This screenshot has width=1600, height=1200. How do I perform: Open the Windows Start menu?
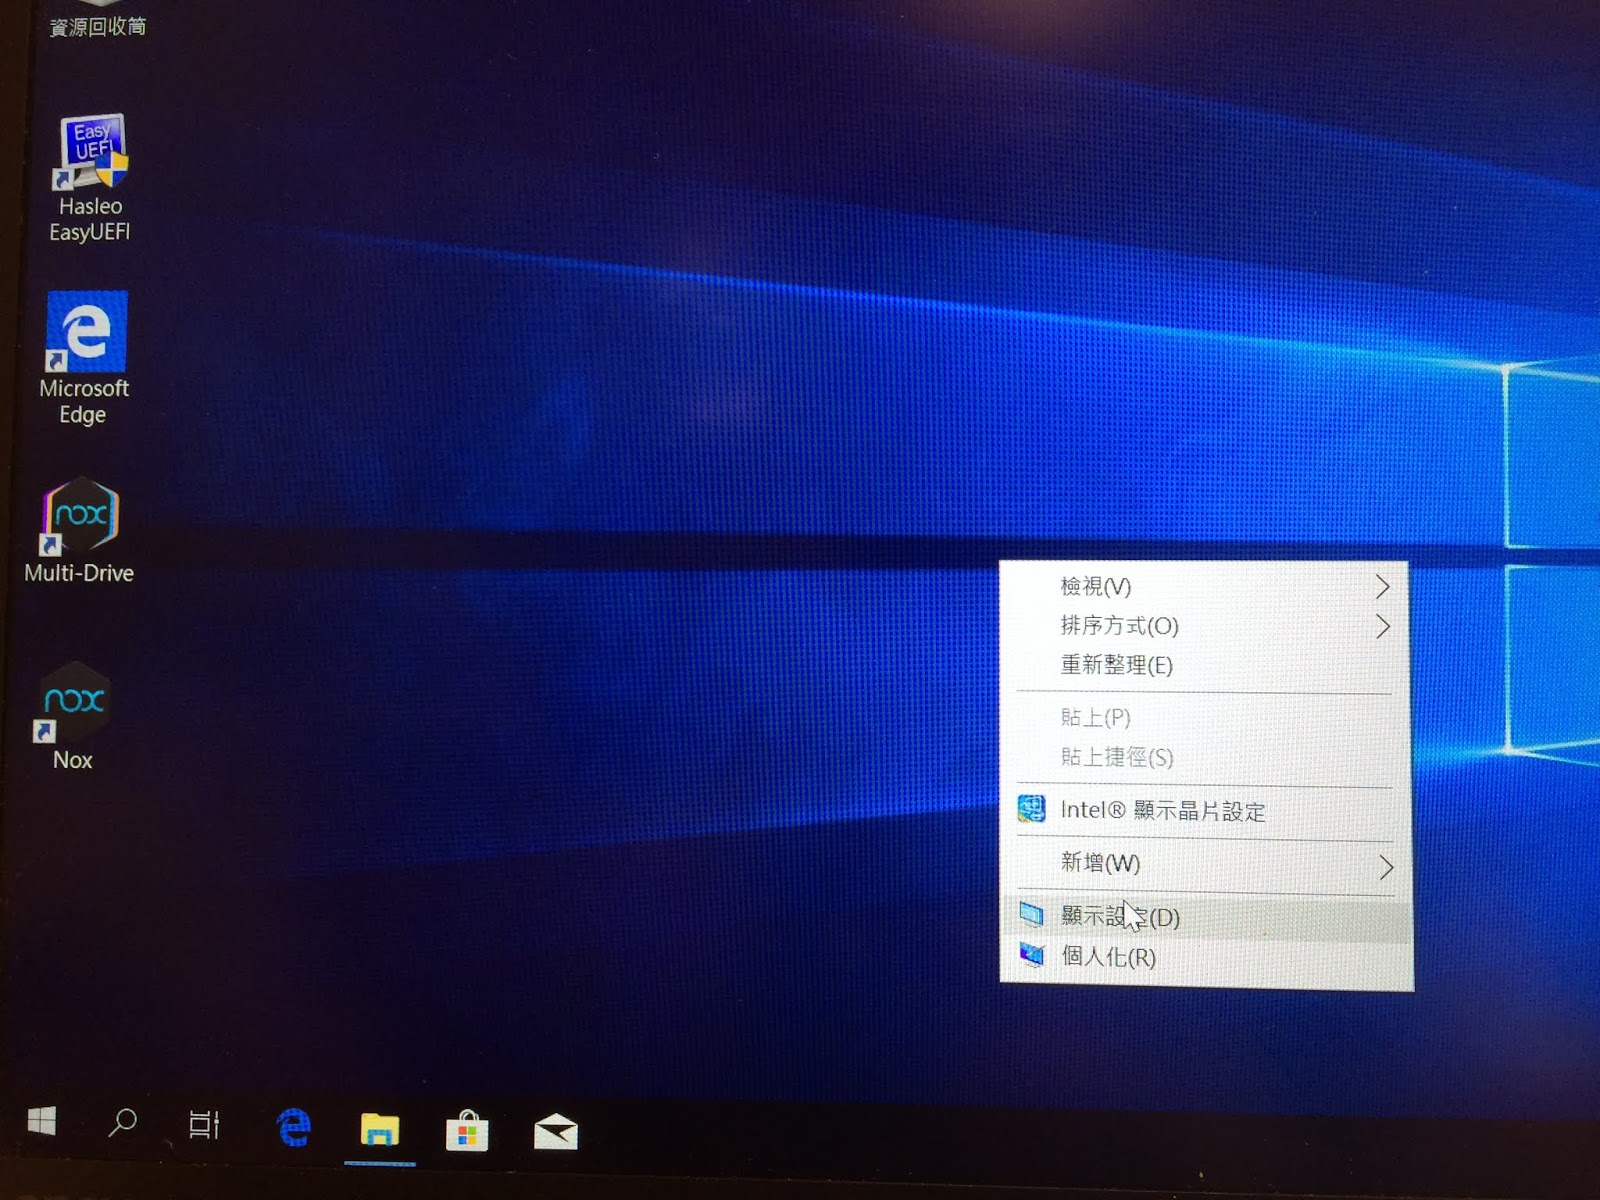pos(41,1122)
